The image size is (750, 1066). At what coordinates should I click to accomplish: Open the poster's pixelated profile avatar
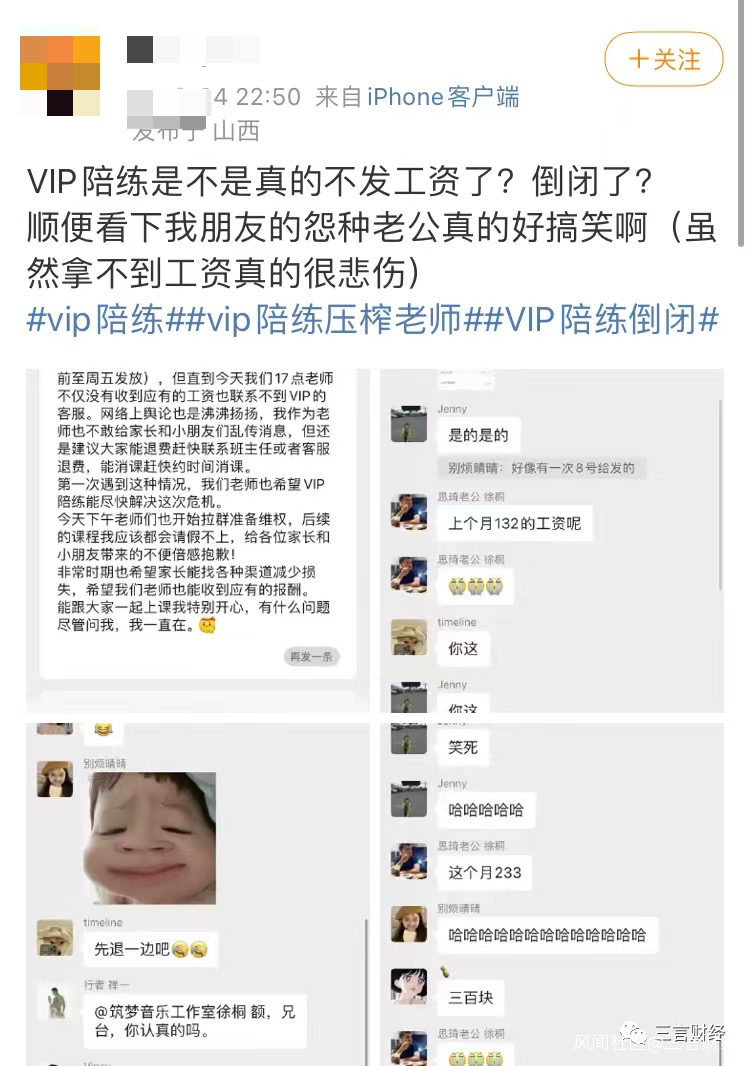(60, 75)
